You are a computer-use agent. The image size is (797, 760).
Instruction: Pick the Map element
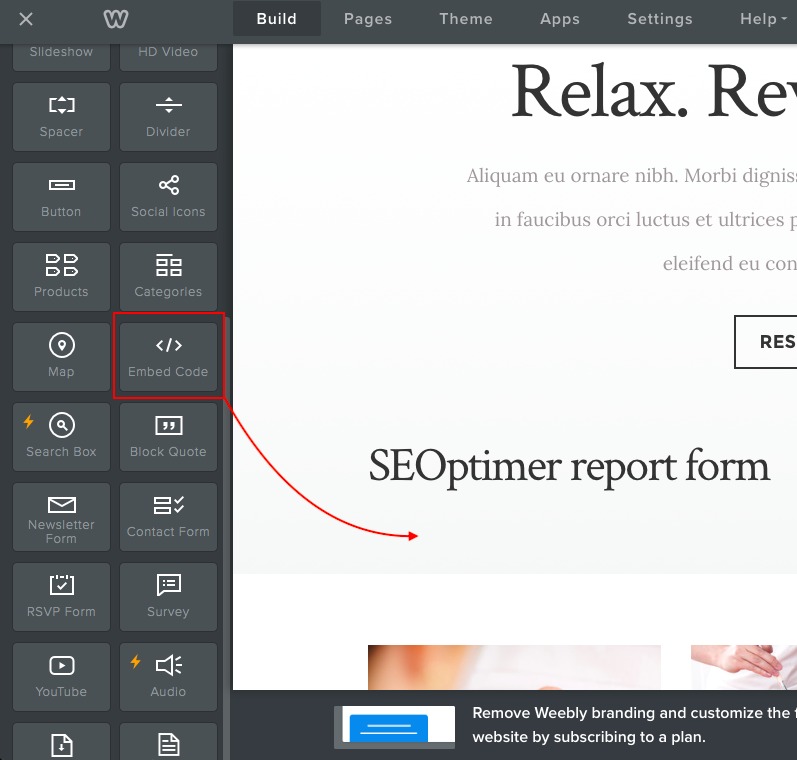click(x=61, y=357)
